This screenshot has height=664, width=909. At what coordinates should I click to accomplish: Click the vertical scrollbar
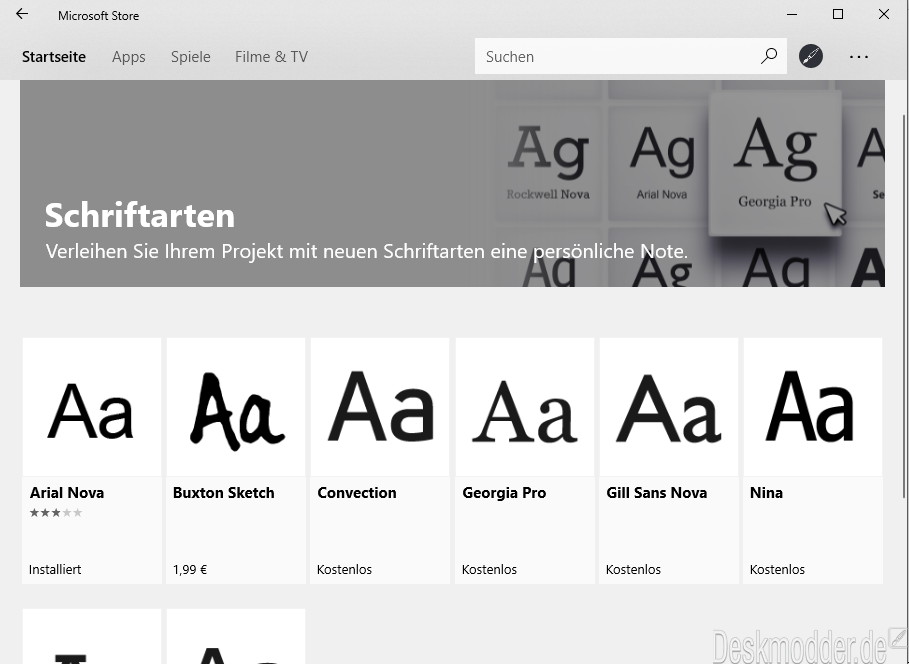(904, 304)
